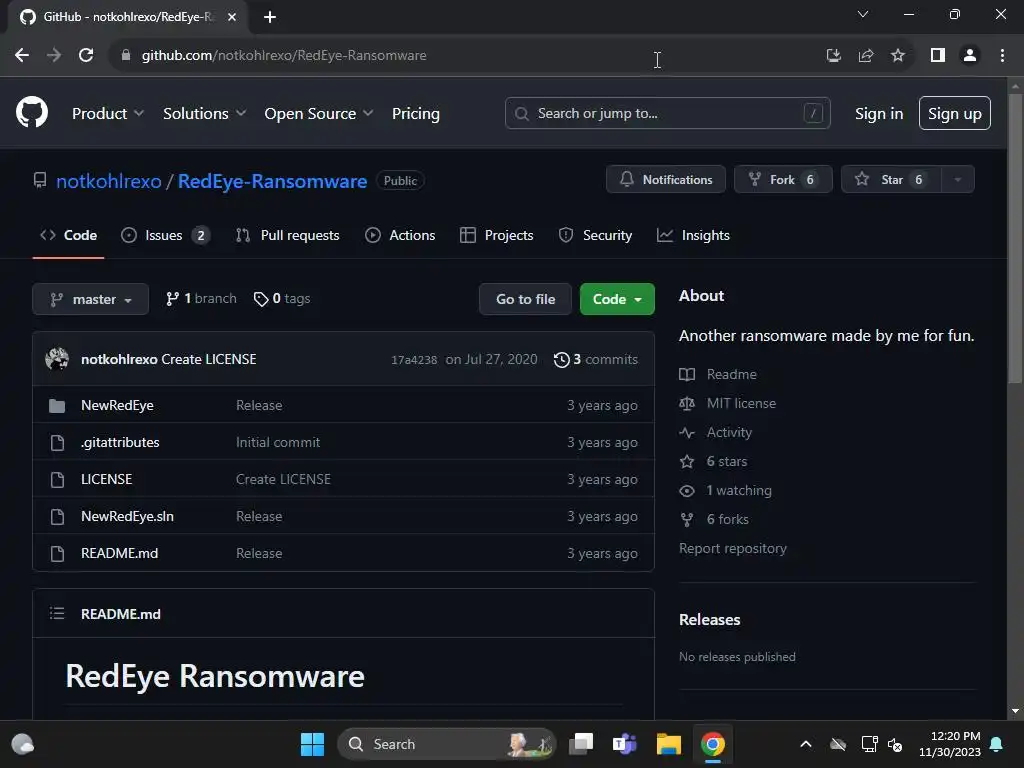The width and height of the screenshot is (1024, 768).
Task: Switch to the Issues tab
Action: (165, 235)
